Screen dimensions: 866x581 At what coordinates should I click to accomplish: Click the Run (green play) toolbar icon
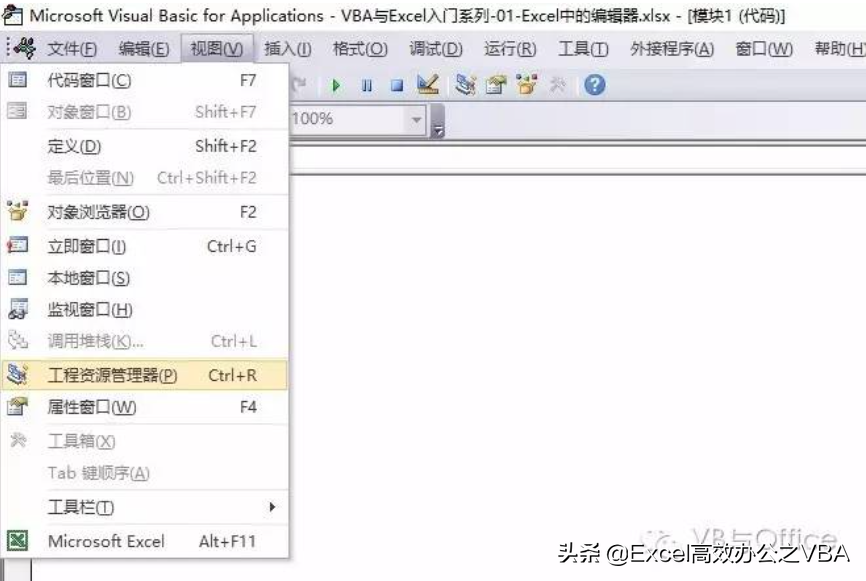point(335,86)
